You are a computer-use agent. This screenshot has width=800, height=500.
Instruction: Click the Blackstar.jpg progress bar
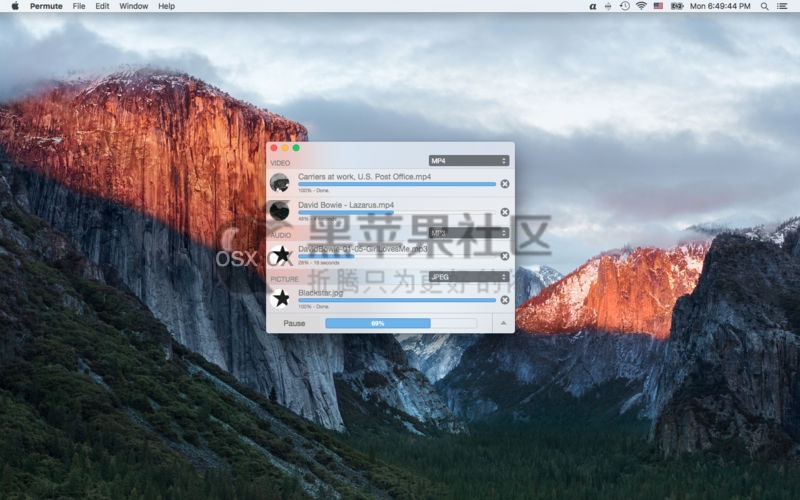[x=397, y=301]
